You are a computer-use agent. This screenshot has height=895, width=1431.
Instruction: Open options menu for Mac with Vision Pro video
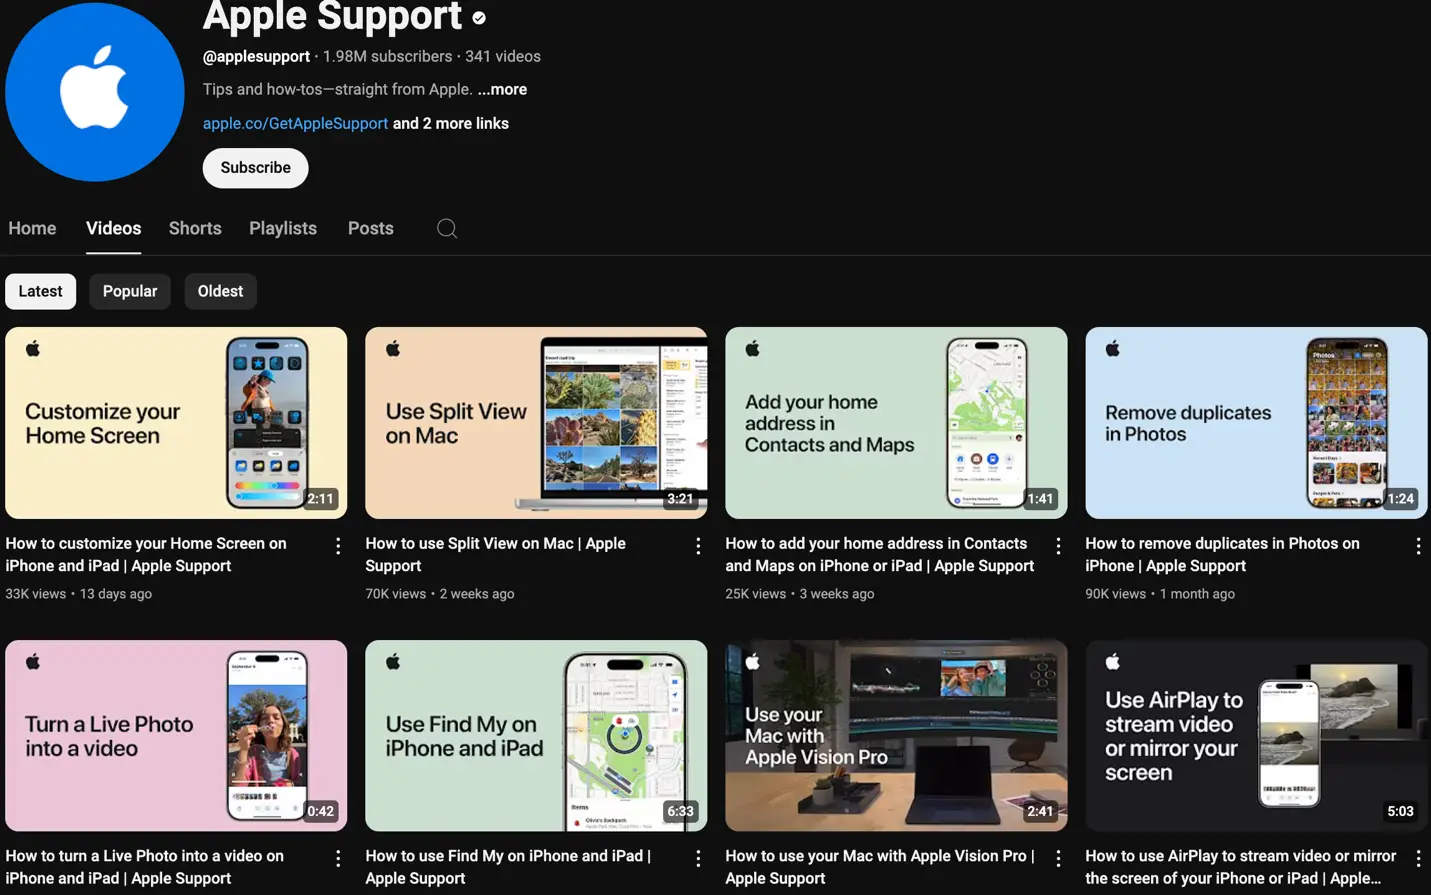click(x=1058, y=858)
